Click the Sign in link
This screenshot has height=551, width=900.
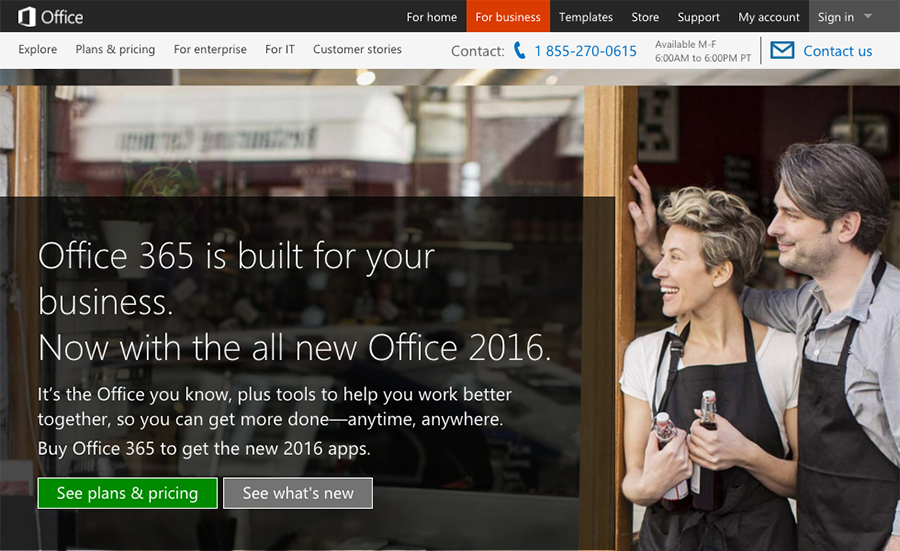tap(836, 17)
